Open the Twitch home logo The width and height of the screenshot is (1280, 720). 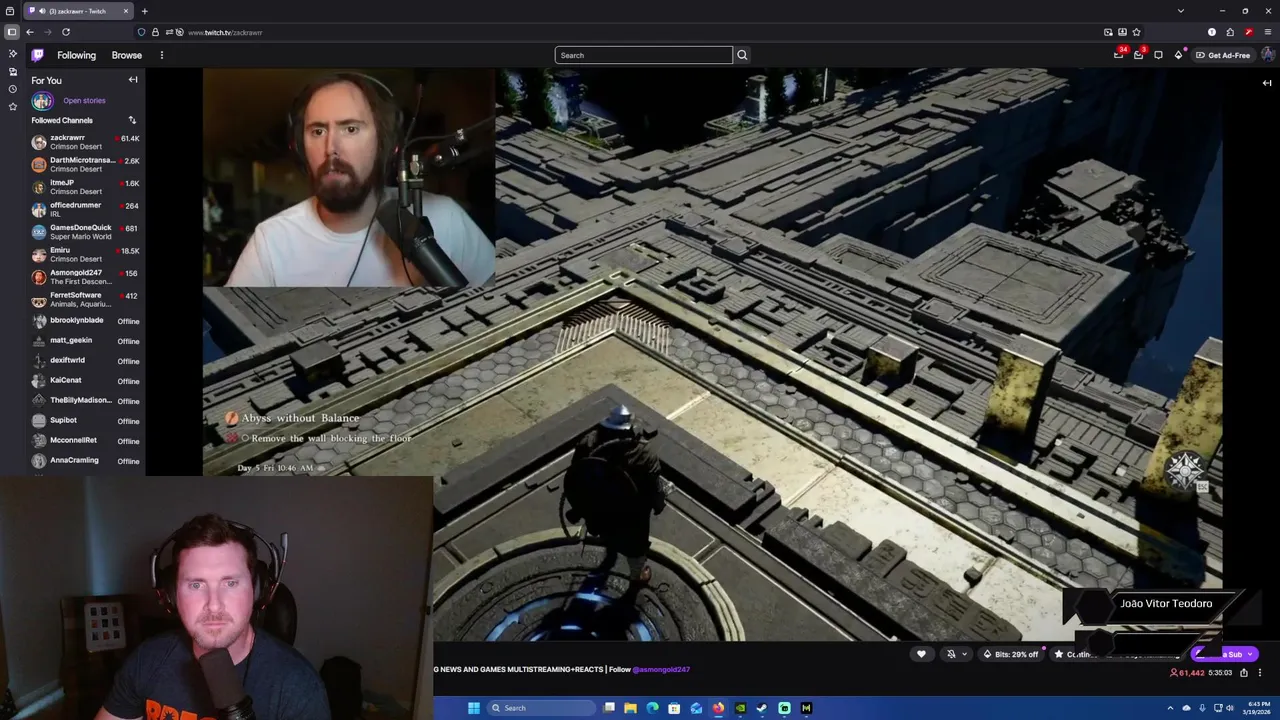pos(37,55)
